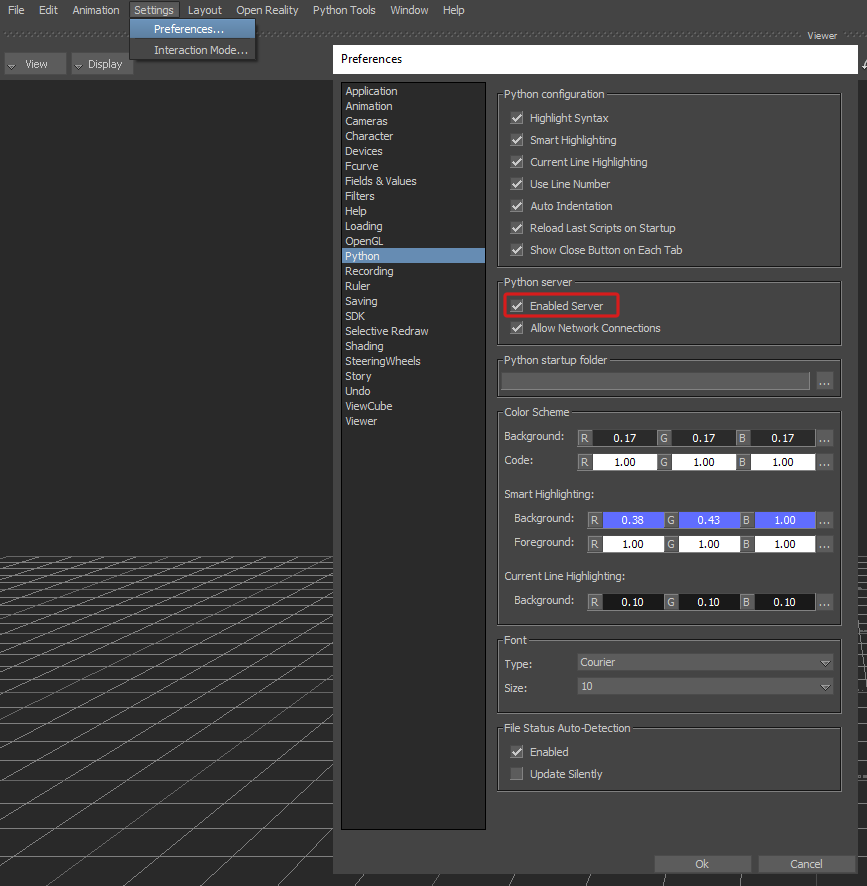Toggle Allow Network Connections checkbox
The image size is (867, 886).
517,328
